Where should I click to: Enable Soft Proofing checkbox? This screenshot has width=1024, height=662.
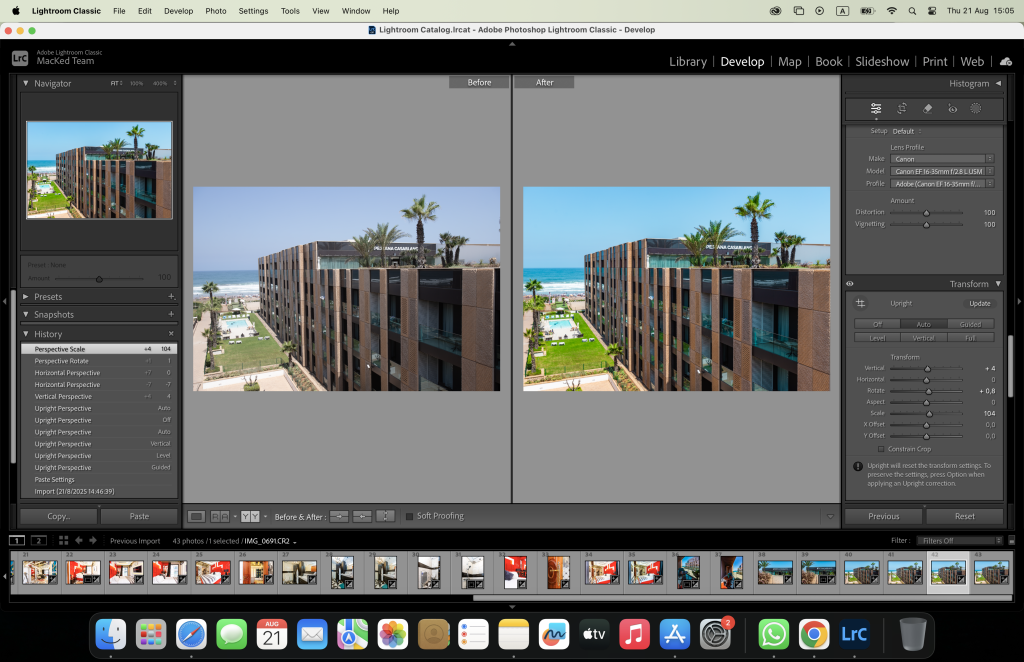point(409,516)
